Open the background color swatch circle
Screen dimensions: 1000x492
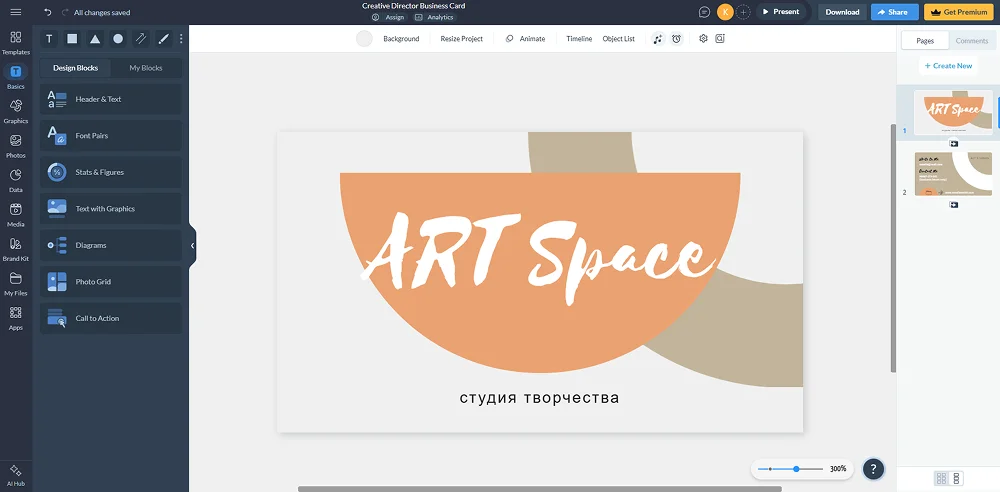[x=364, y=39]
